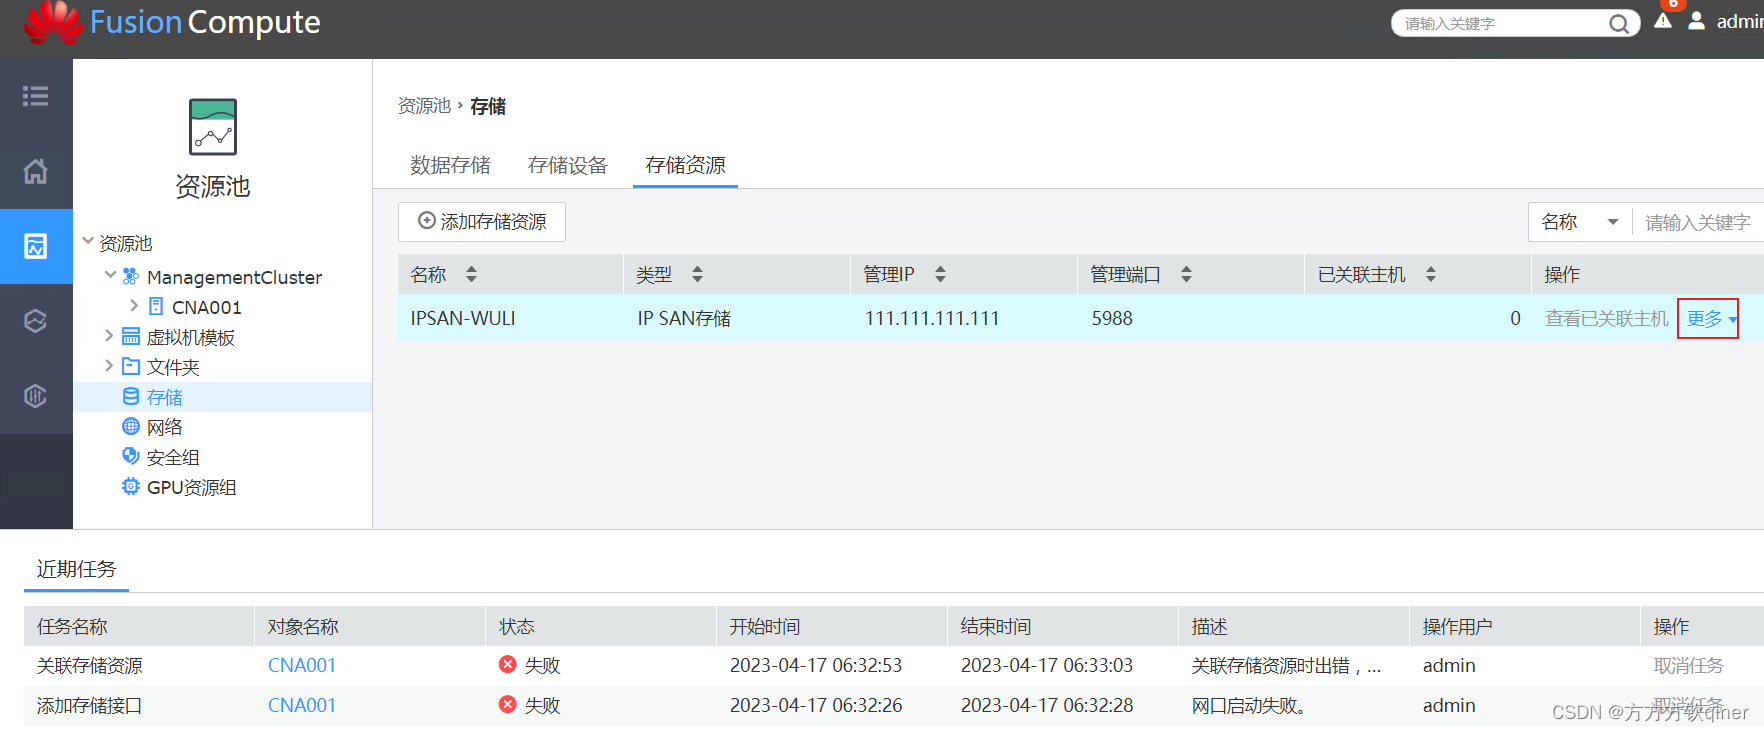The height and width of the screenshot is (732, 1764).
Task: Click the IP SAN存储 type cell
Action: tap(684, 318)
